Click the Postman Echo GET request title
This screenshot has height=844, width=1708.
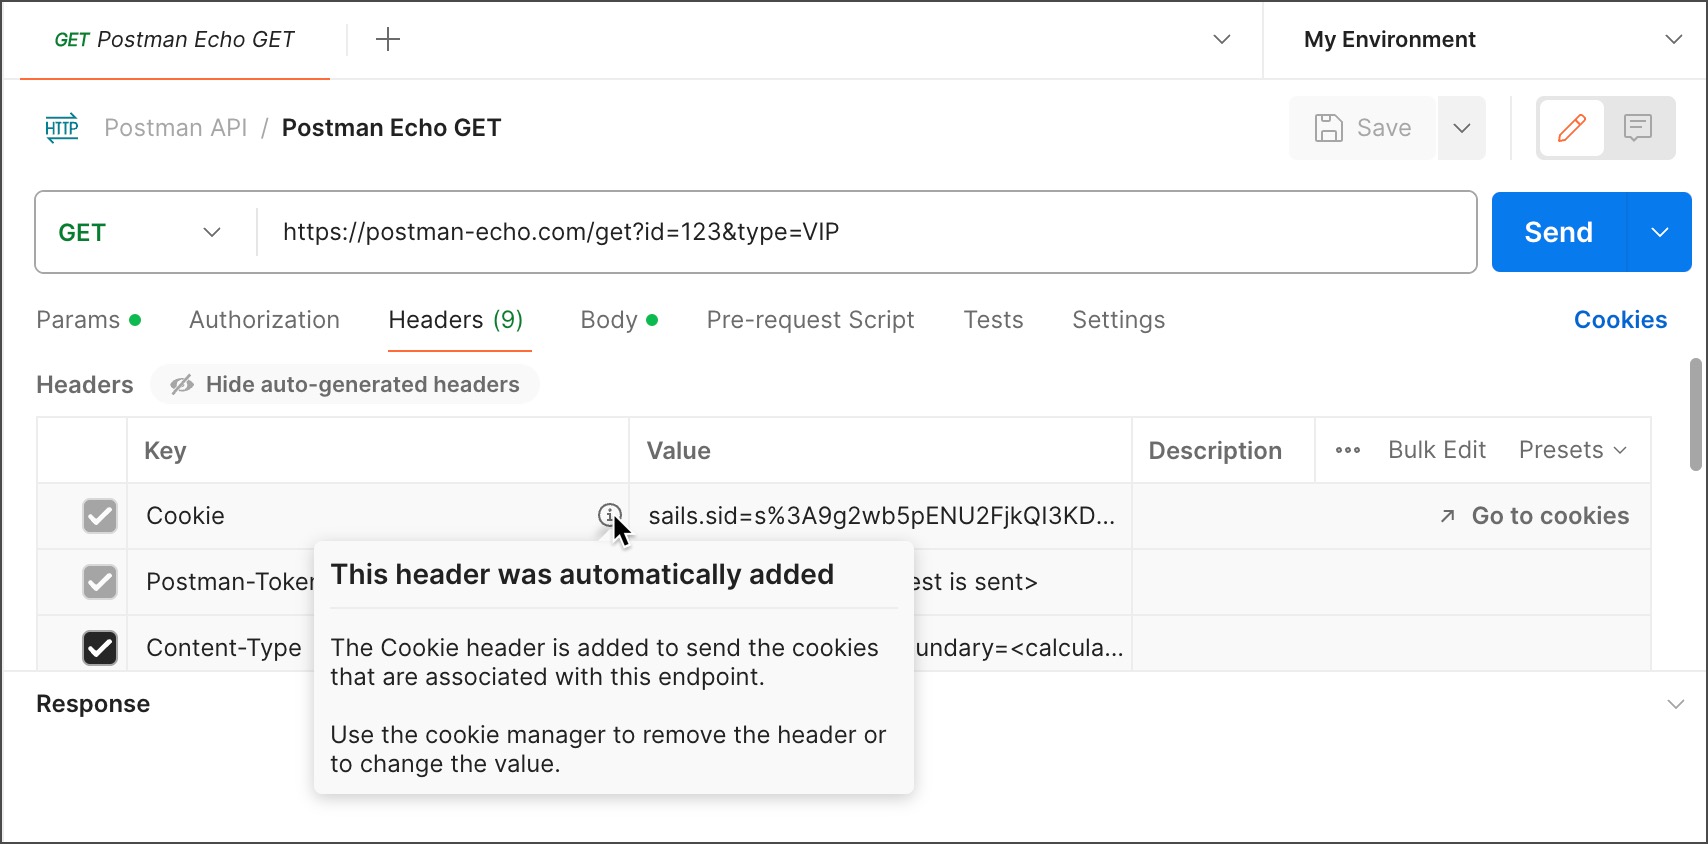point(391,128)
